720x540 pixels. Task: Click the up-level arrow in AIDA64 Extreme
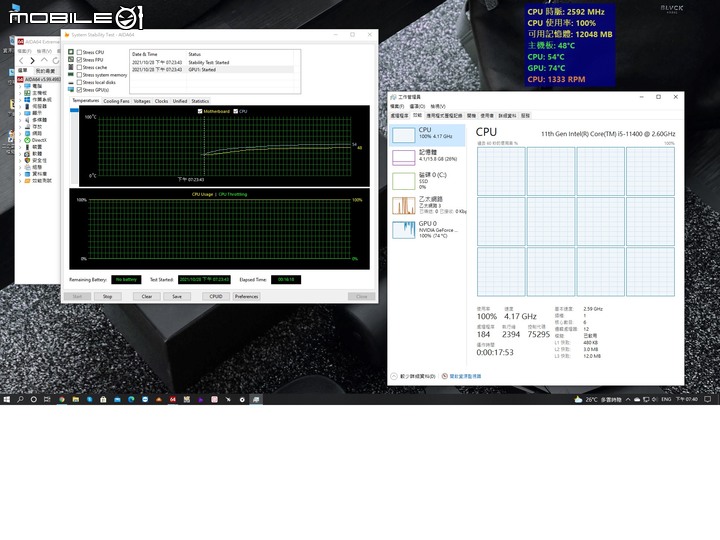point(44,60)
